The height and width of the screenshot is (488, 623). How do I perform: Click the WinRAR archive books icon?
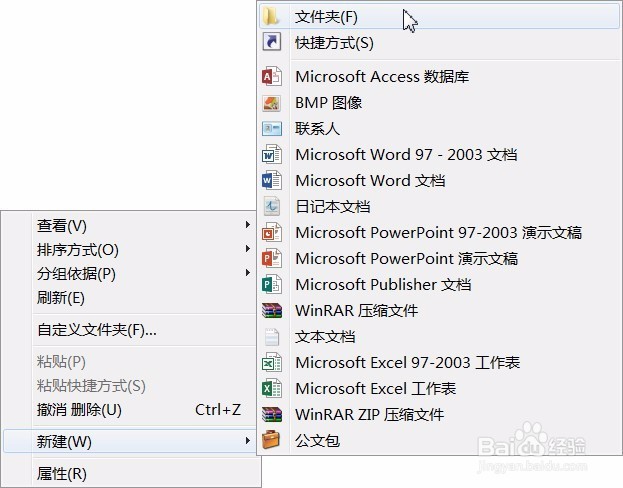[272, 310]
